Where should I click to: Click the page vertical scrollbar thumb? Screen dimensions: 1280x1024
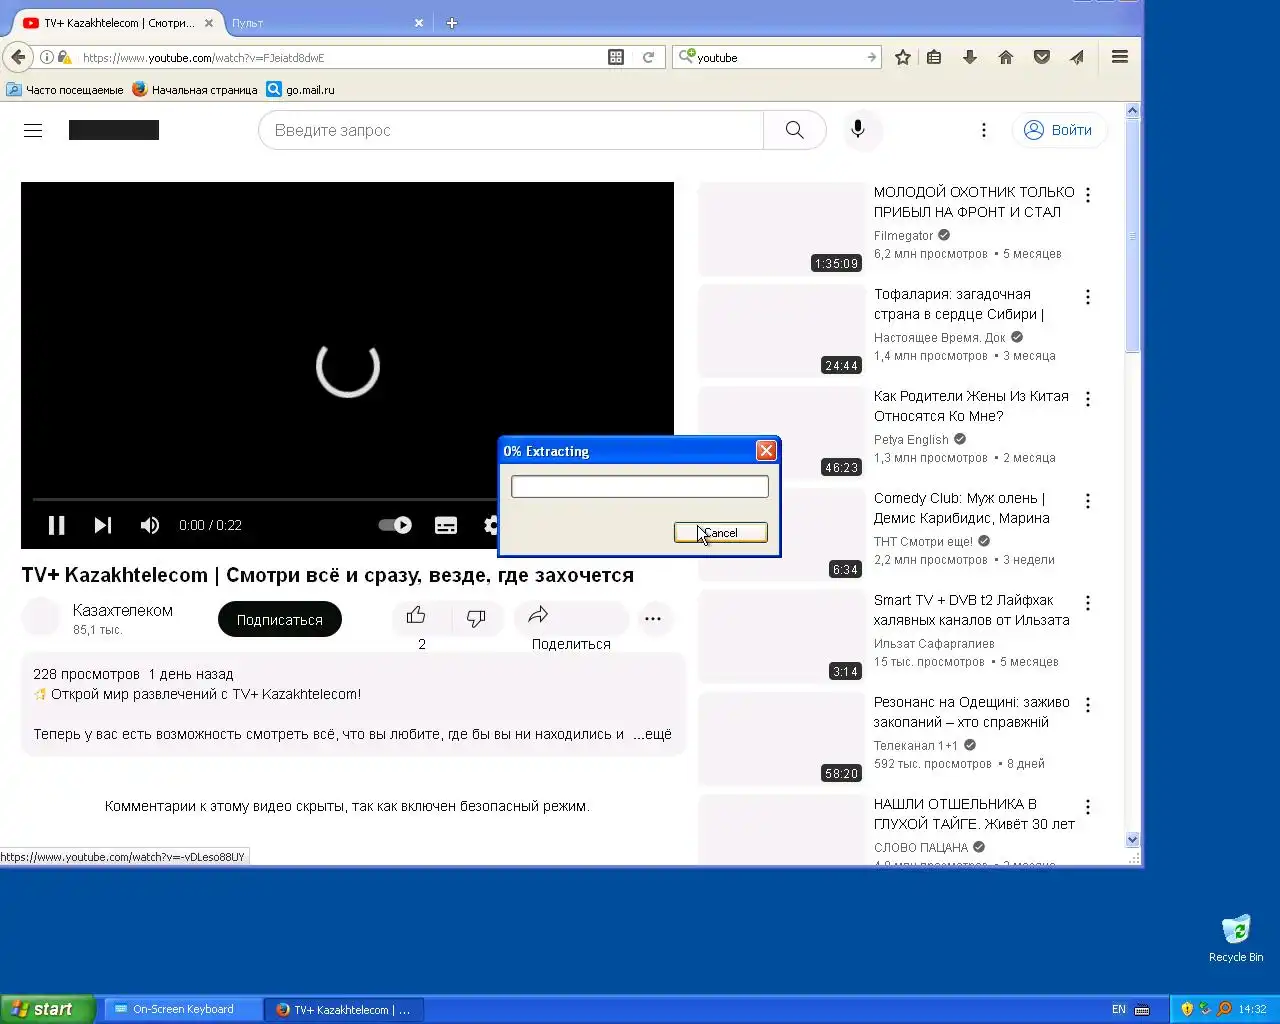(x=1133, y=236)
